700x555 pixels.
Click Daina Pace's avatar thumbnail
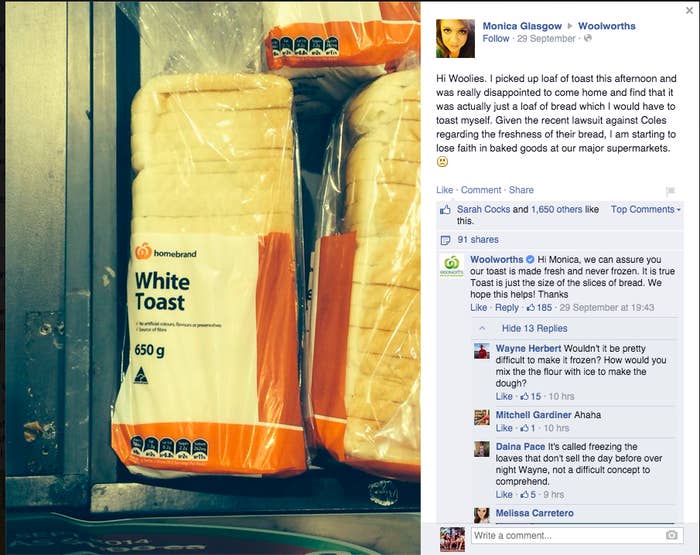tap(482, 449)
